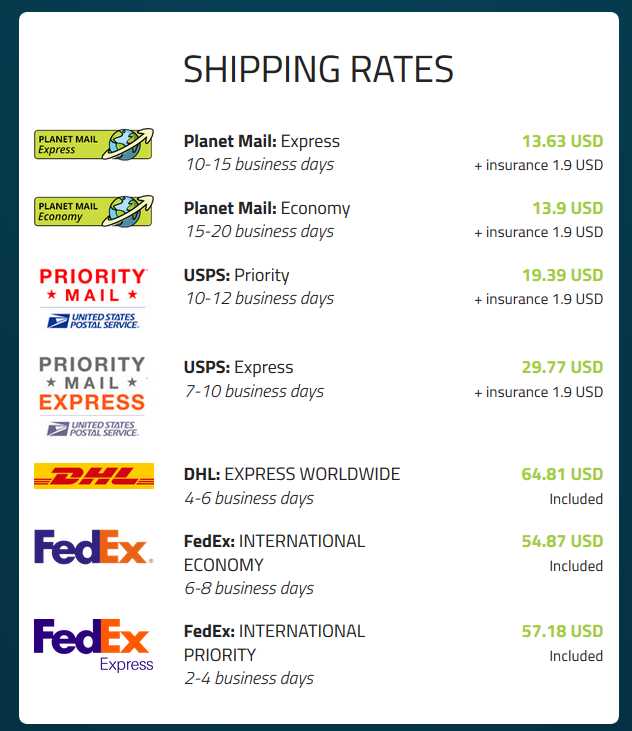This screenshot has width=632, height=731.
Task: Choose Planet Mail: Economy shipping option
Action: click(267, 208)
